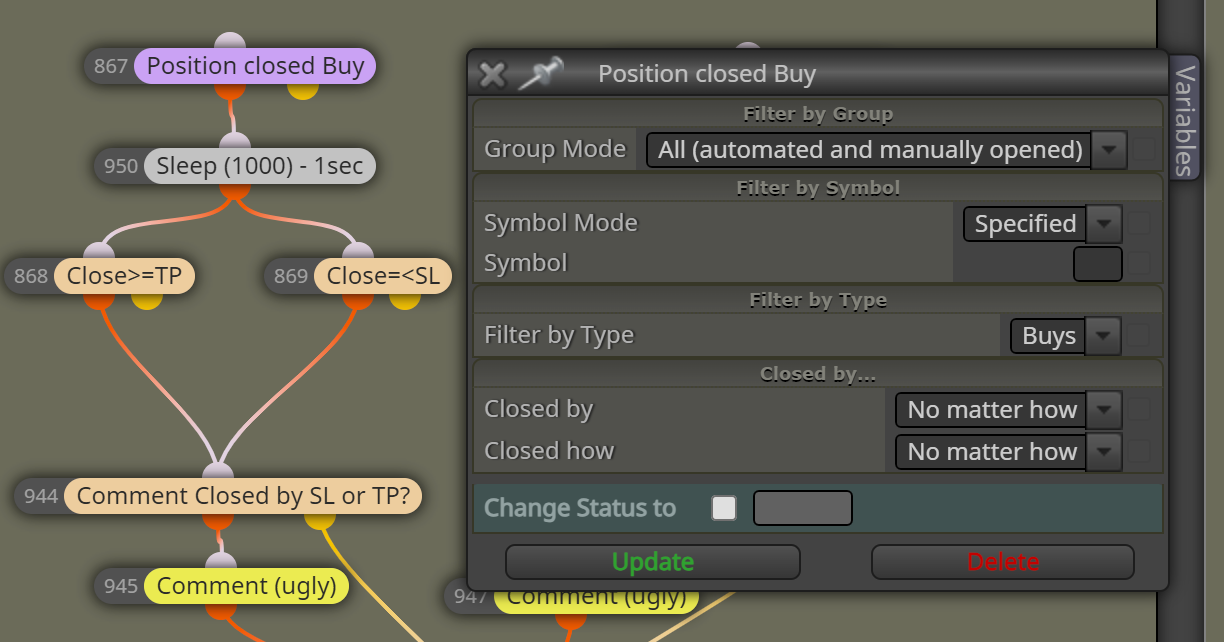Click yellow output connector of Position closed Buy
The height and width of the screenshot is (642, 1224).
click(x=303, y=89)
